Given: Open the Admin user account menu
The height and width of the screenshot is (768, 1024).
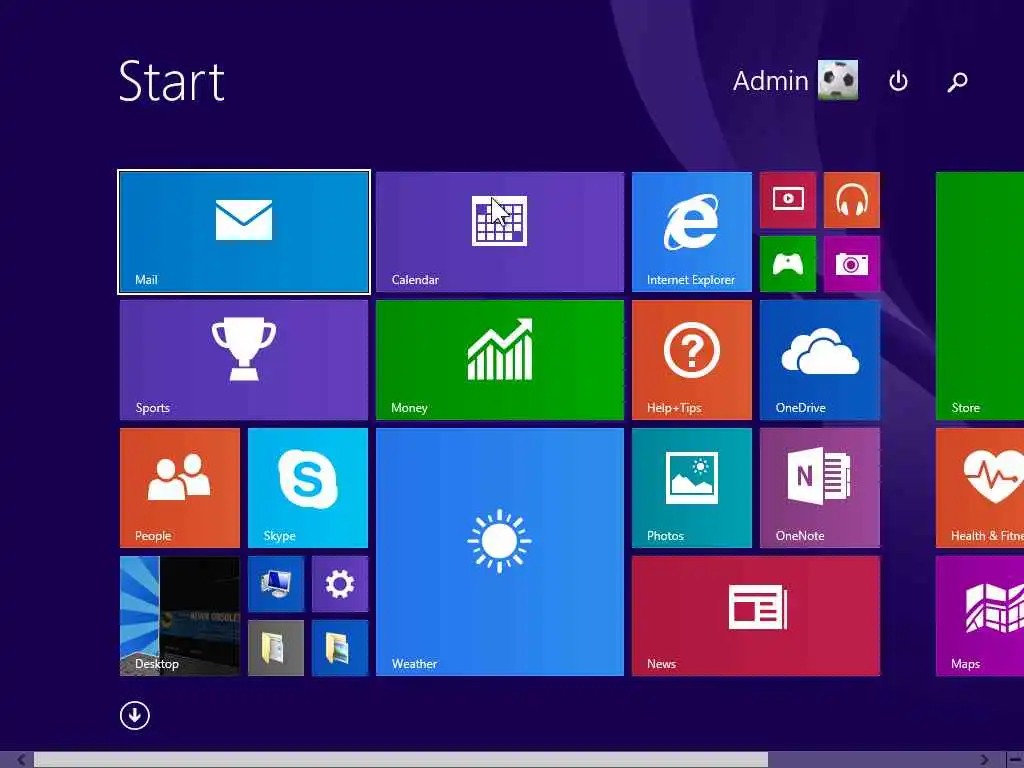Looking at the screenshot, I should 795,80.
